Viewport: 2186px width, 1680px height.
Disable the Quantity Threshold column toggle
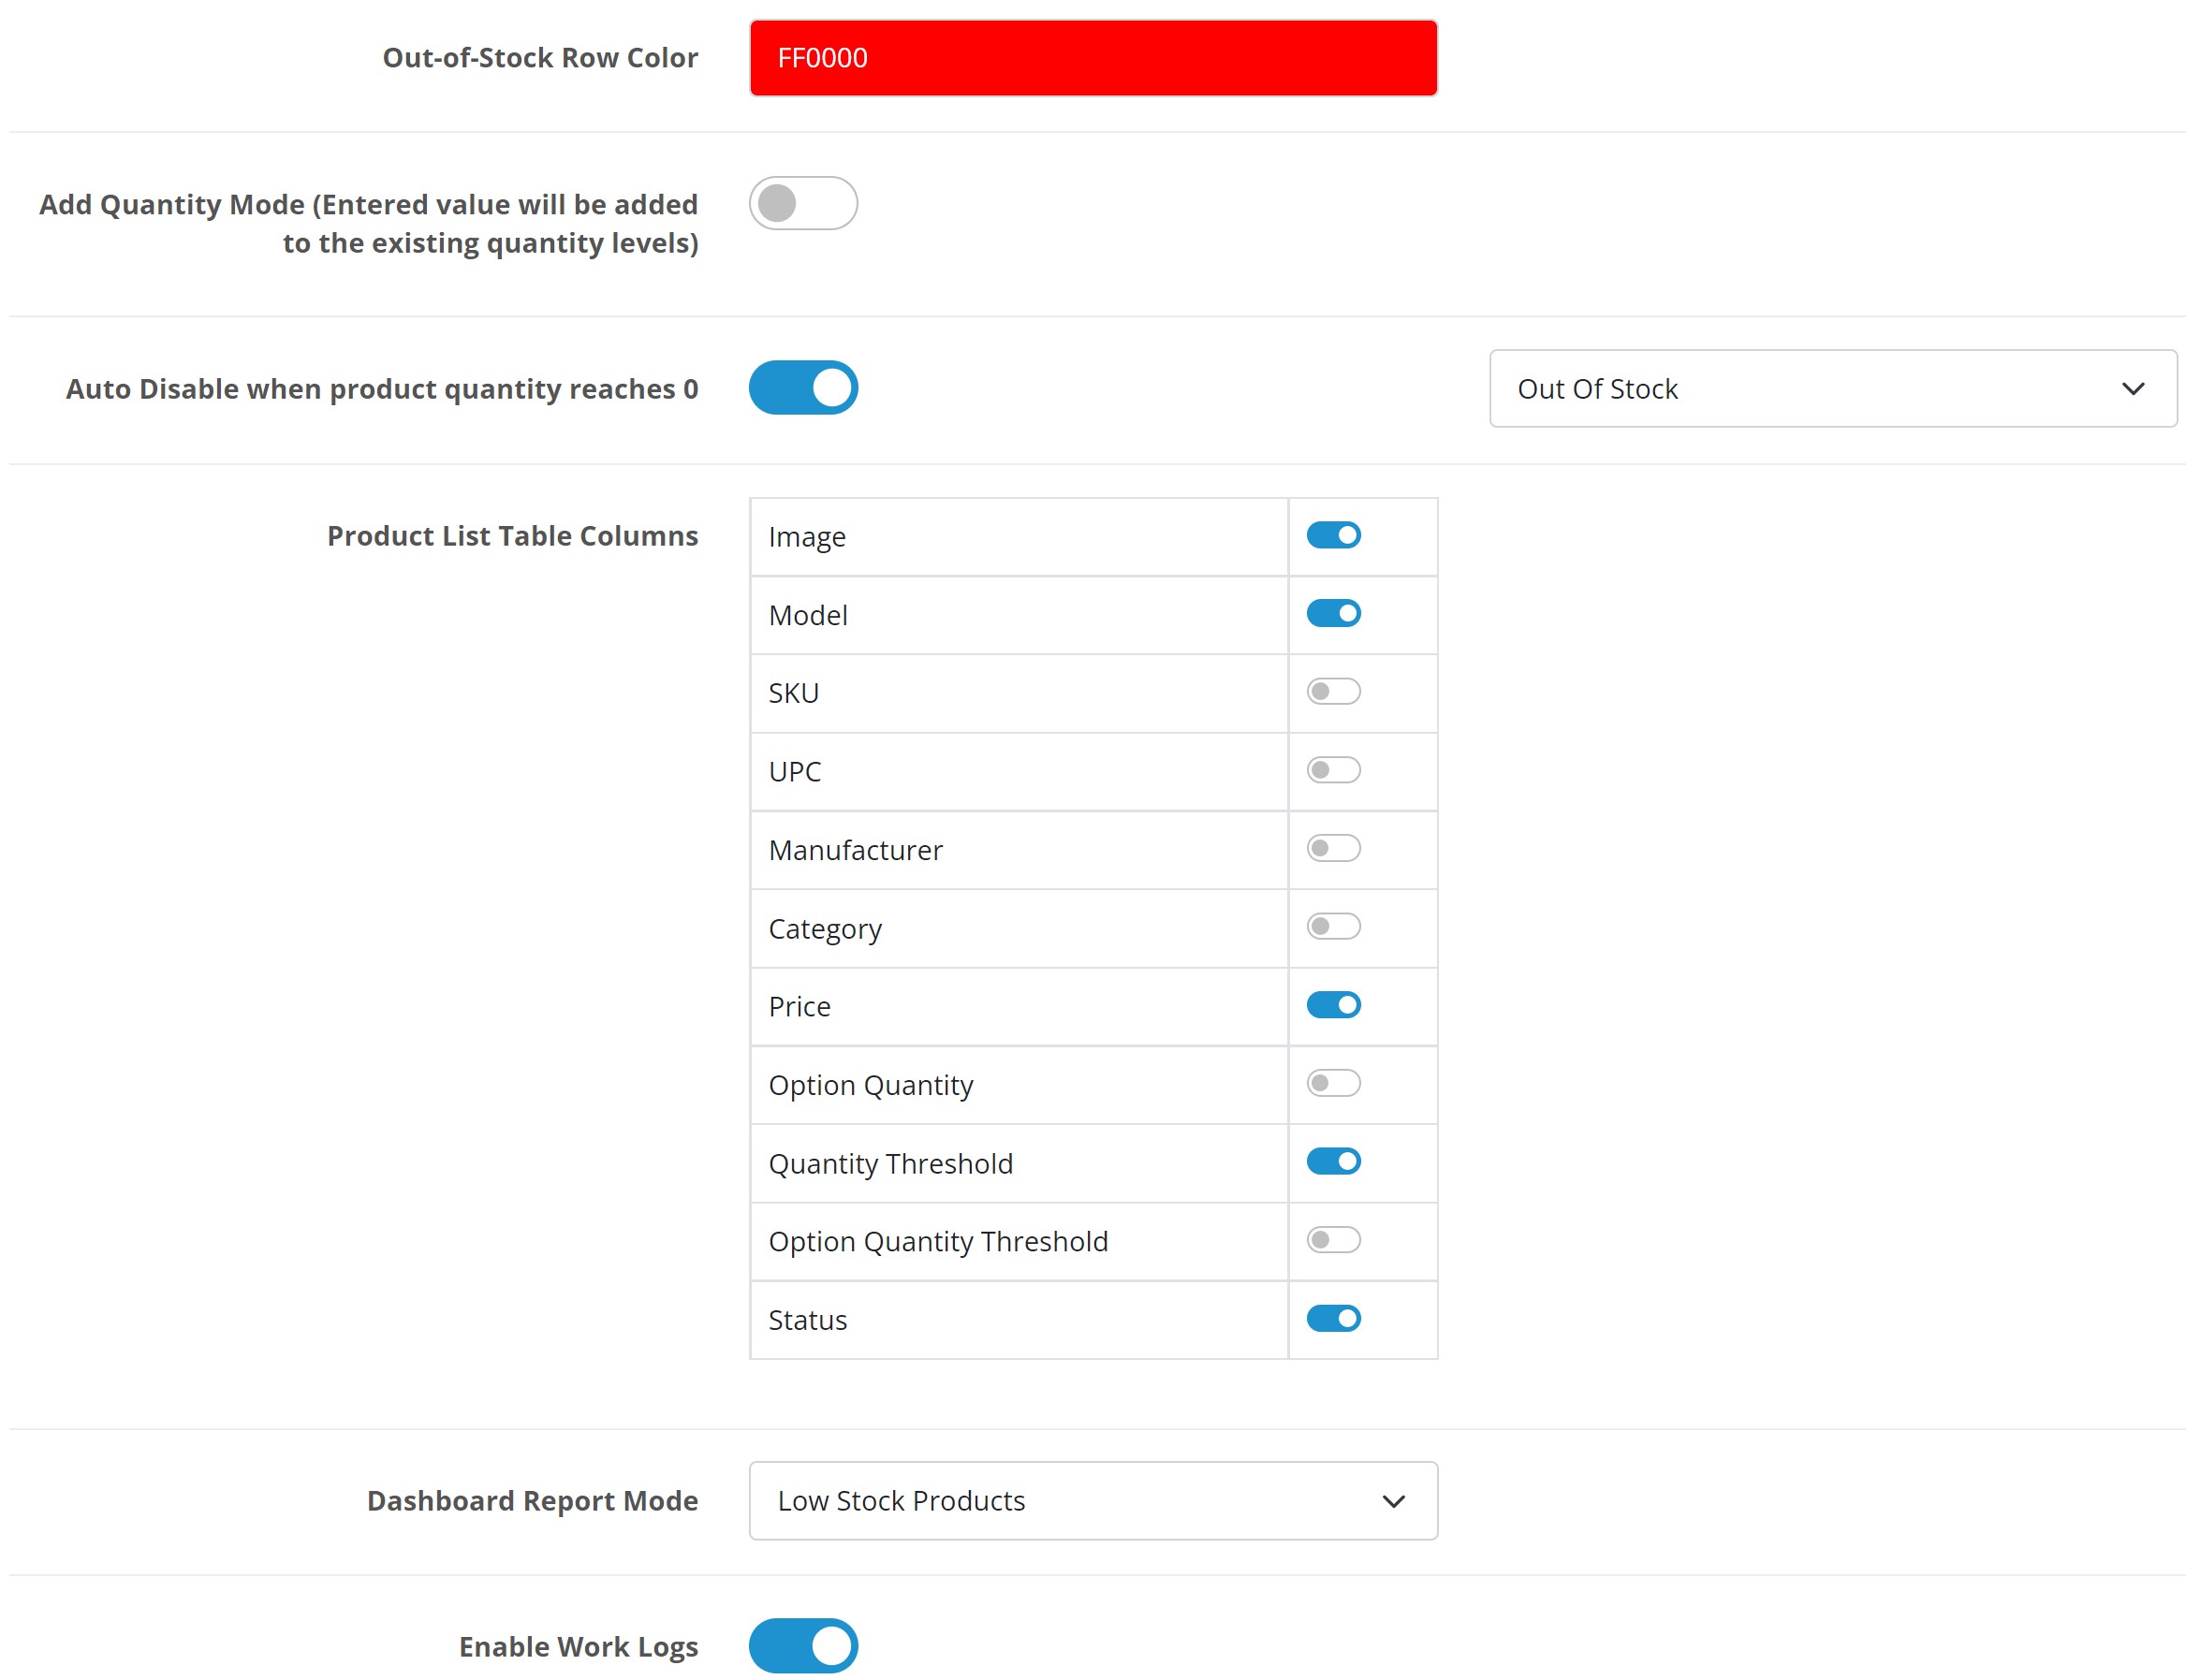[x=1332, y=1162]
